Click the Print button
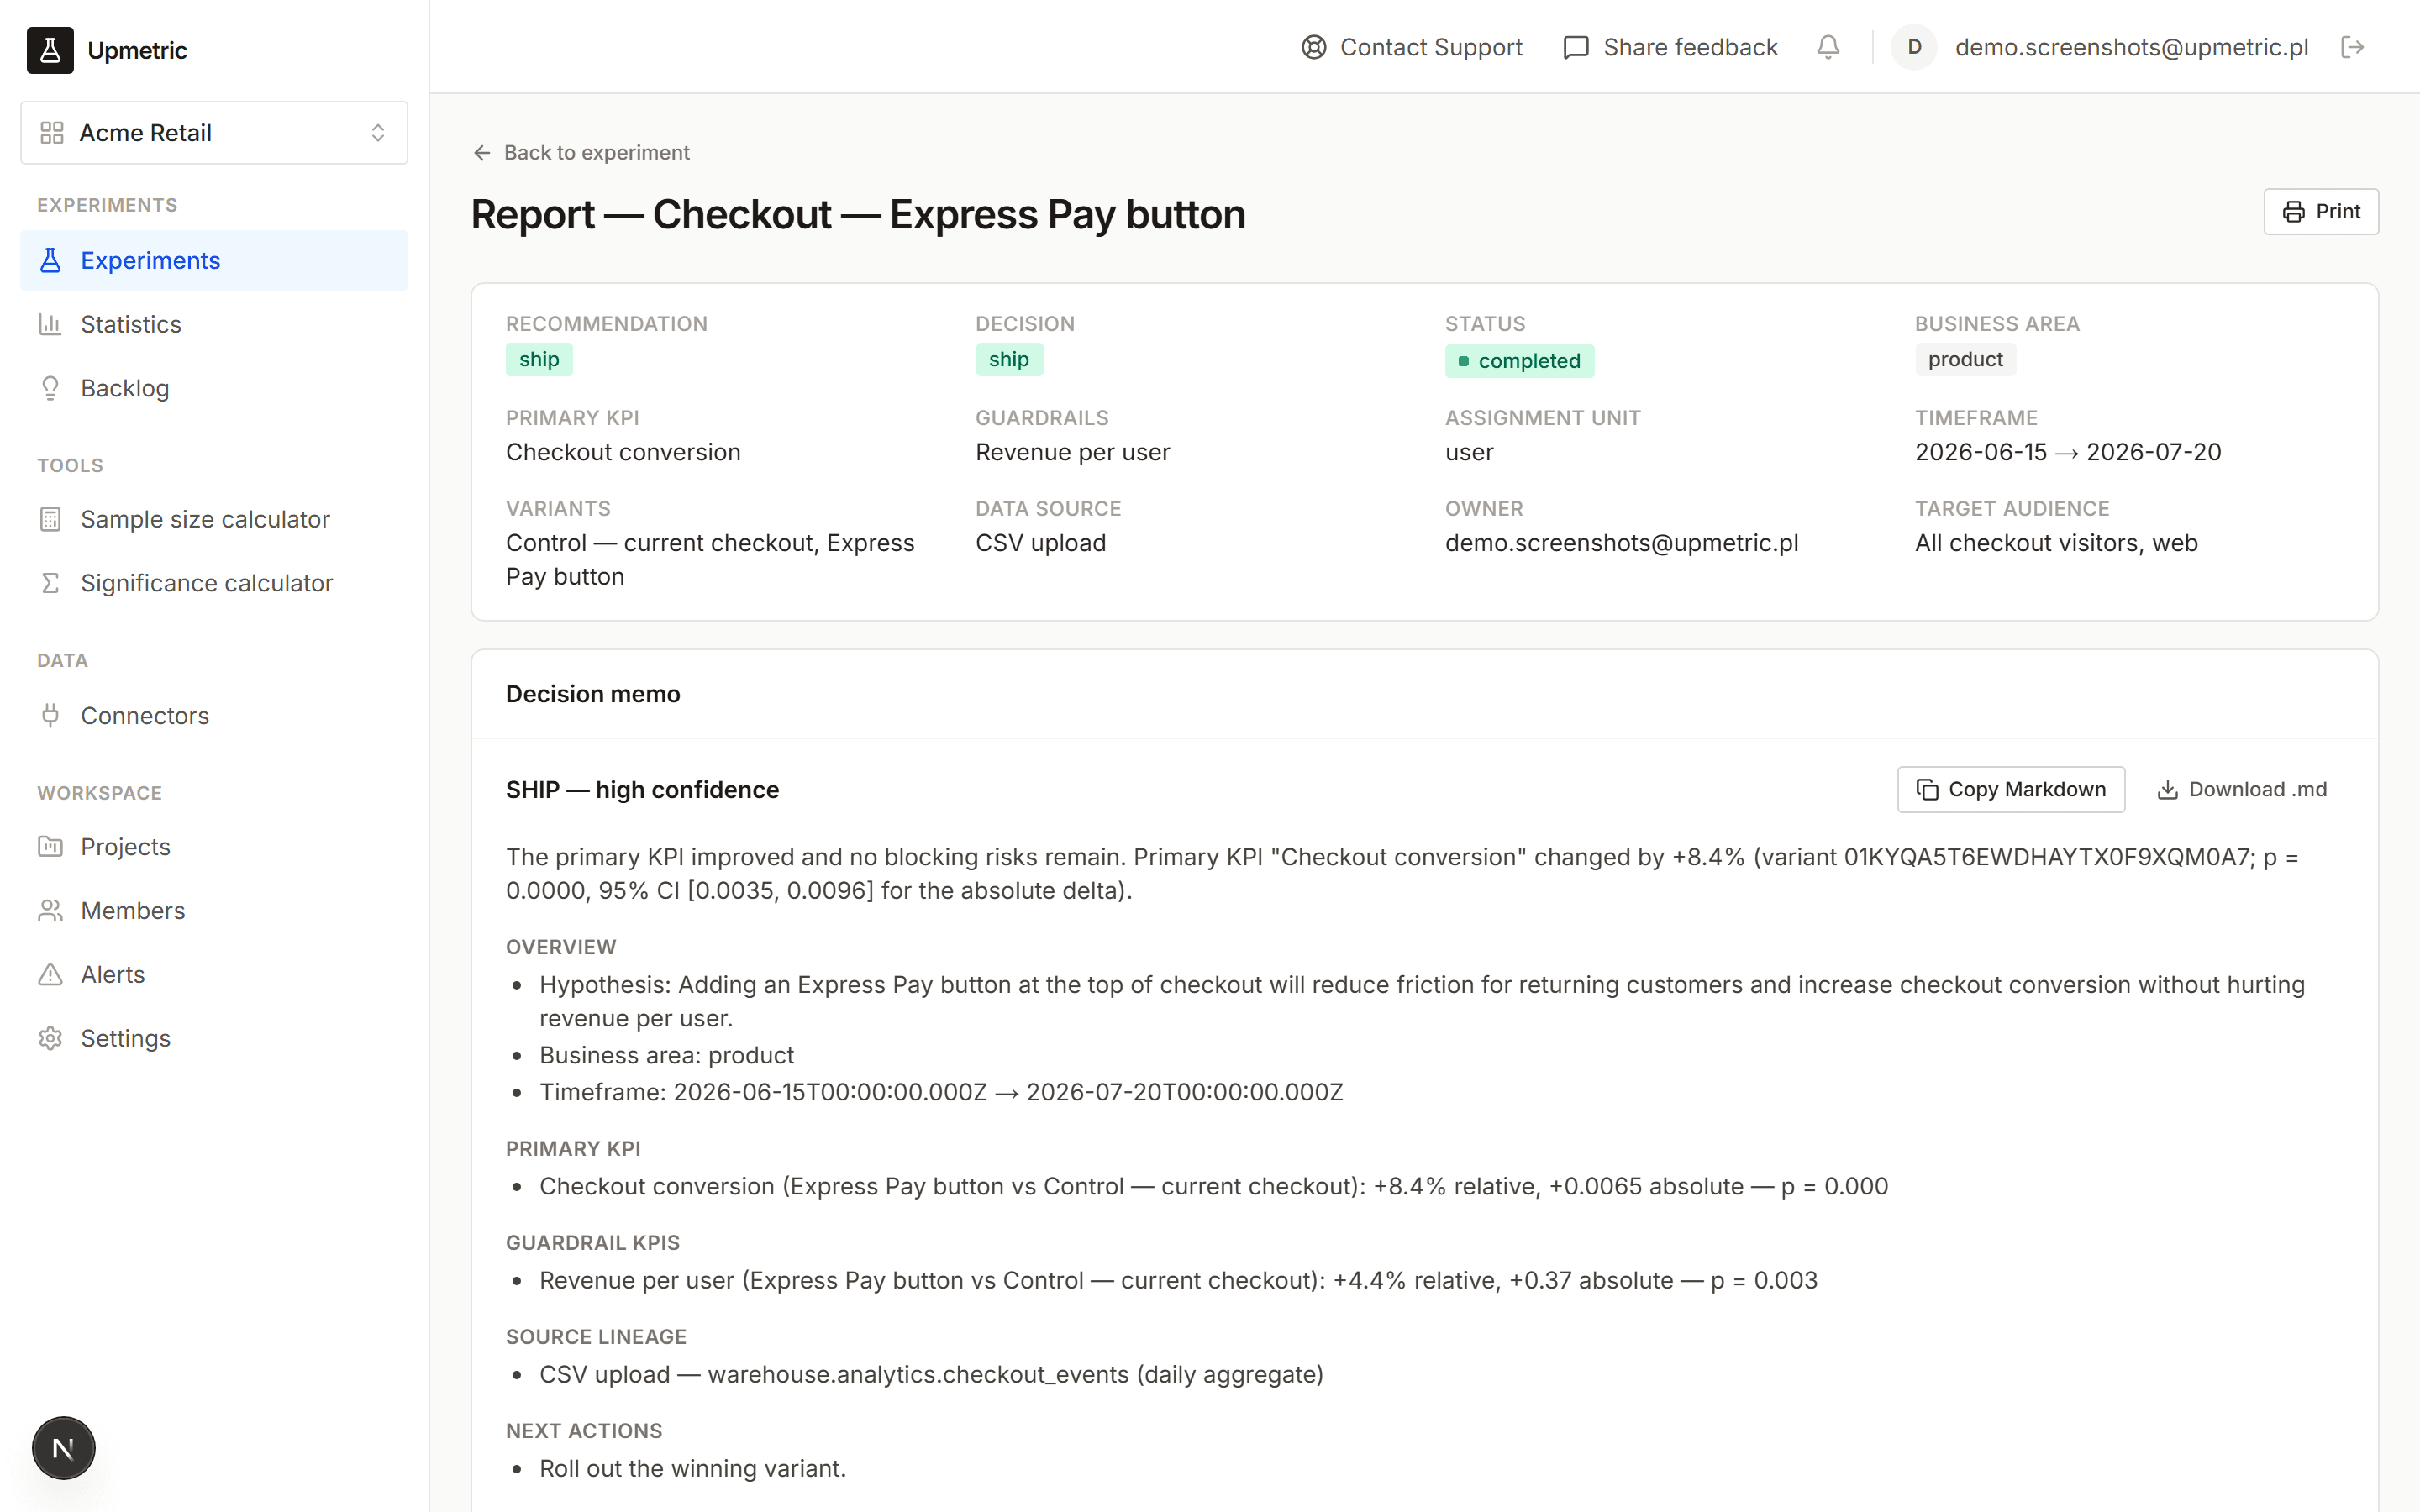The height and width of the screenshot is (1512, 2420). coord(2321,212)
